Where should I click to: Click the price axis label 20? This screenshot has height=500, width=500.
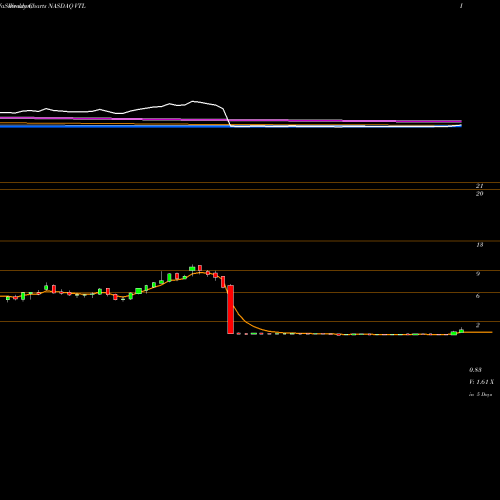479,194
